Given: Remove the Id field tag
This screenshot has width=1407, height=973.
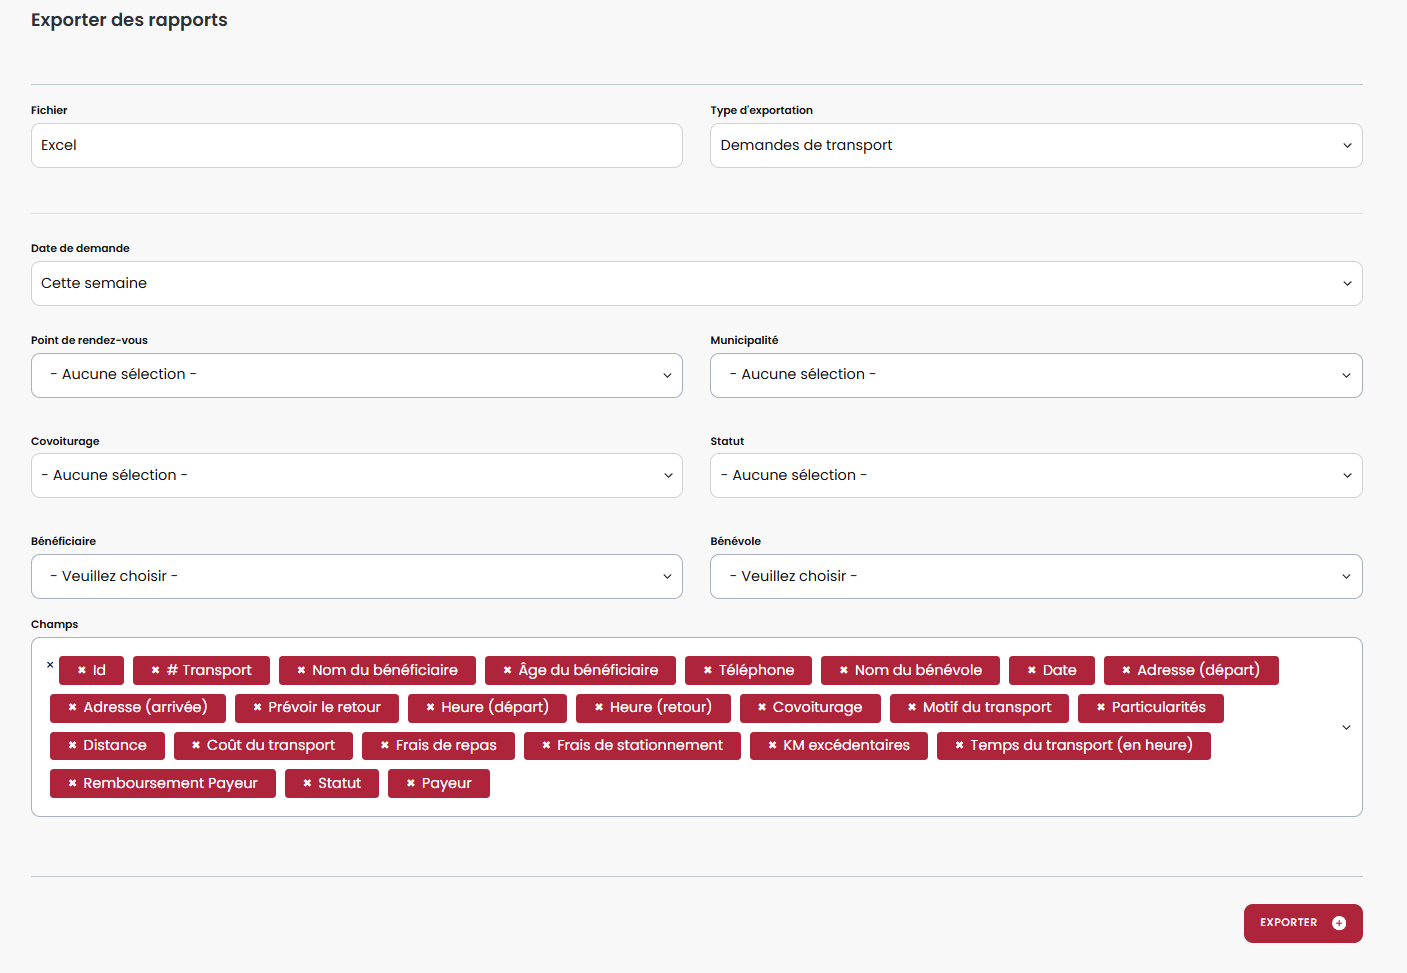Looking at the screenshot, I should coord(82,671).
